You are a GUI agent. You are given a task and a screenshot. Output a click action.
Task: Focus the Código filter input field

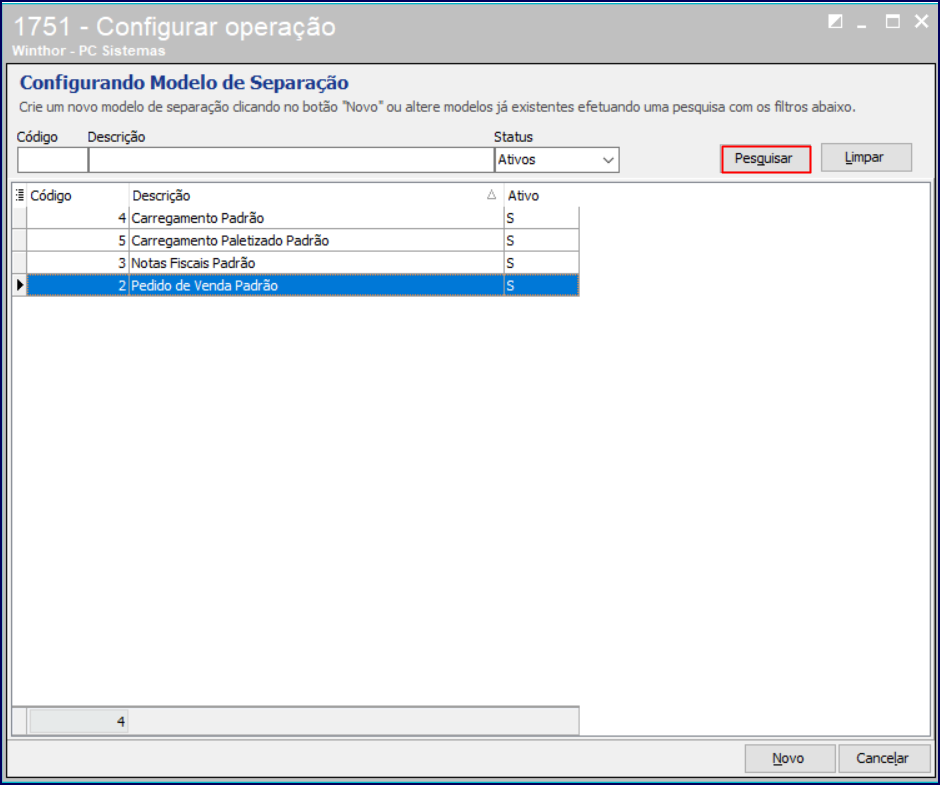(x=53, y=160)
